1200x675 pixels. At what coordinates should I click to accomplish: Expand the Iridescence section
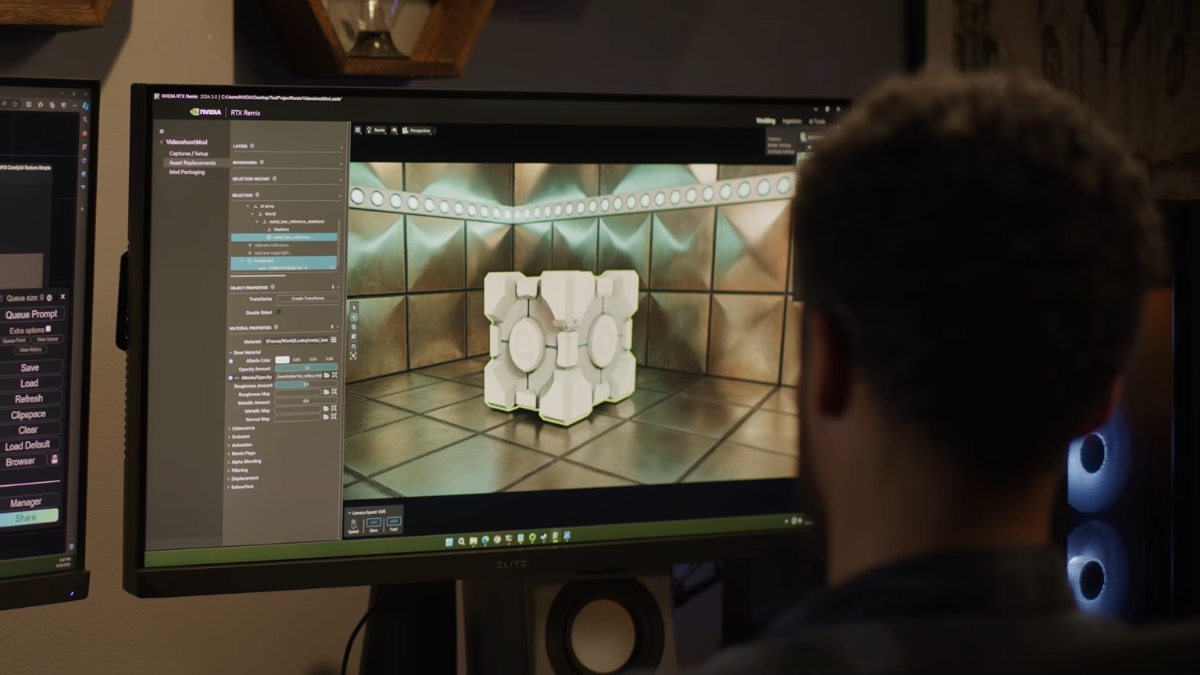[x=230, y=428]
